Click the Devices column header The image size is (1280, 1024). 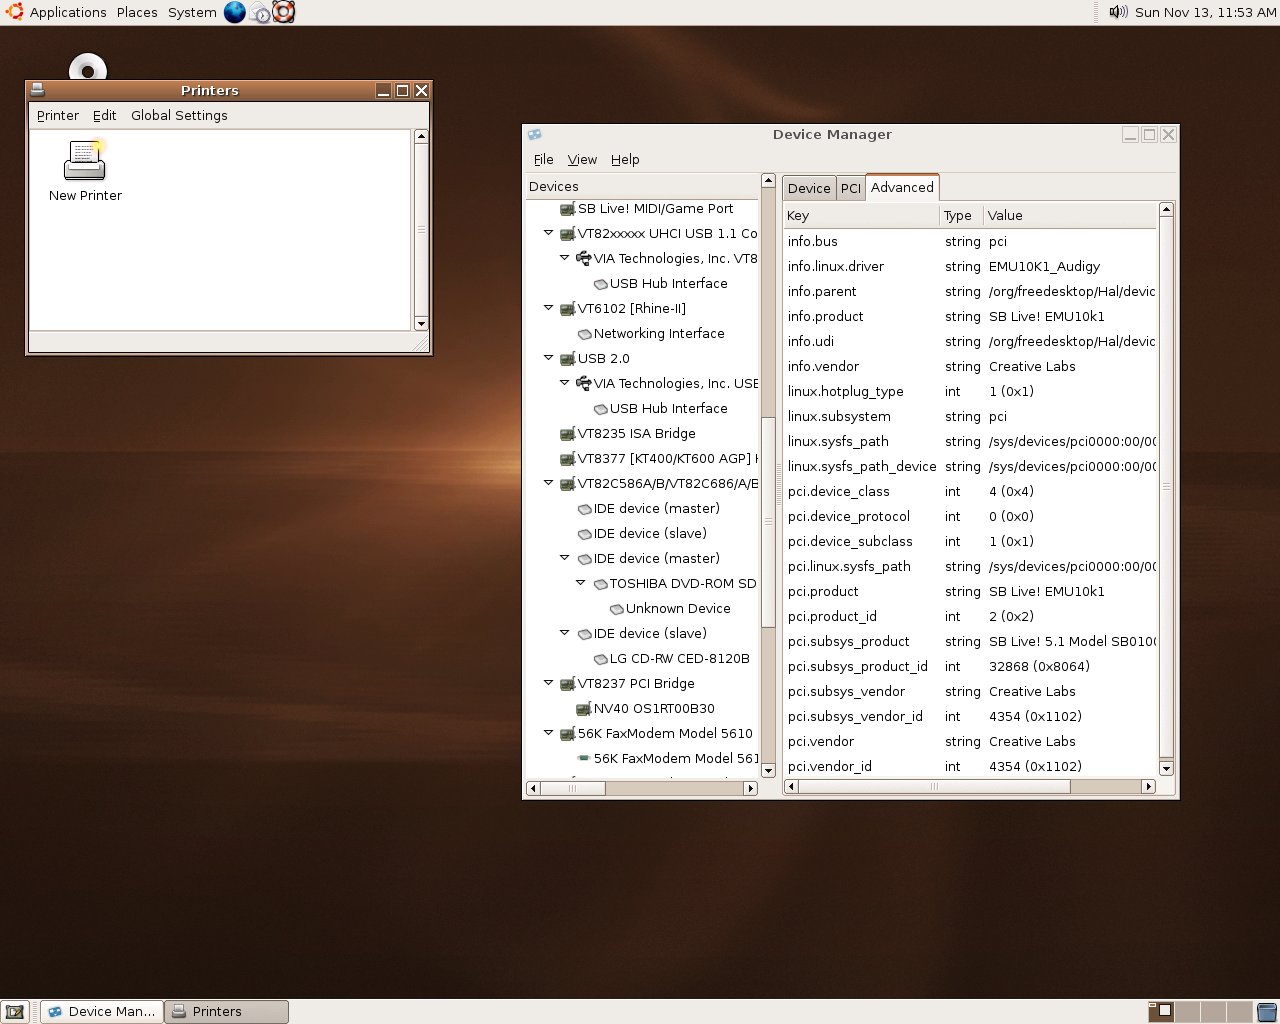[x=642, y=187]
